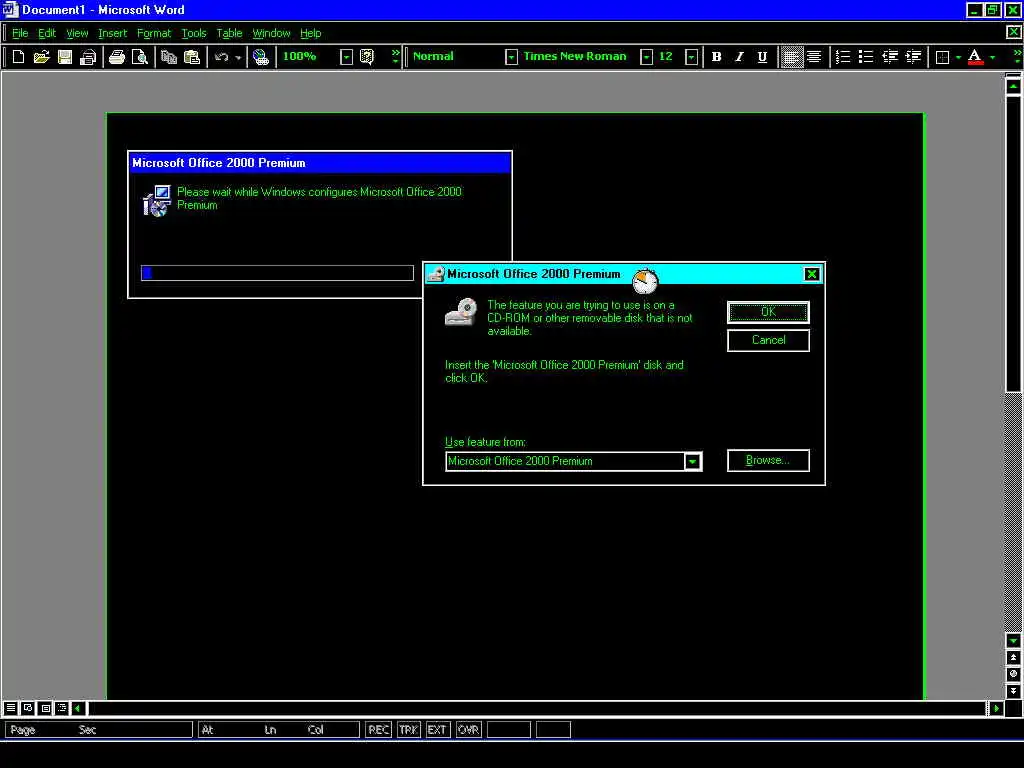Apply bold formatting
The height and width of the screenshot is (768, 1024).
click(x=716, y=57)
